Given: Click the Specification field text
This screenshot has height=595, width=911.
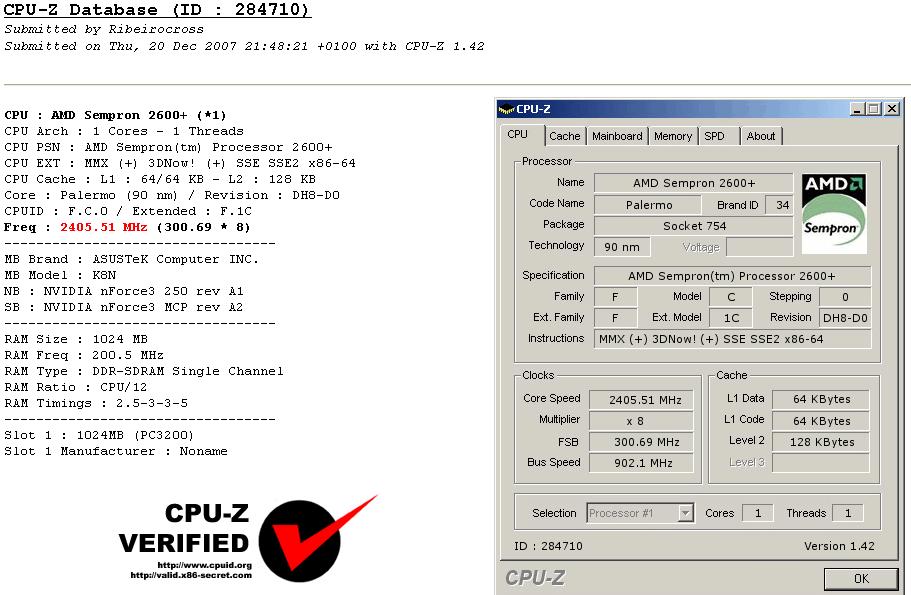Looking at the screenshot, I should click(x=732, y=276).
